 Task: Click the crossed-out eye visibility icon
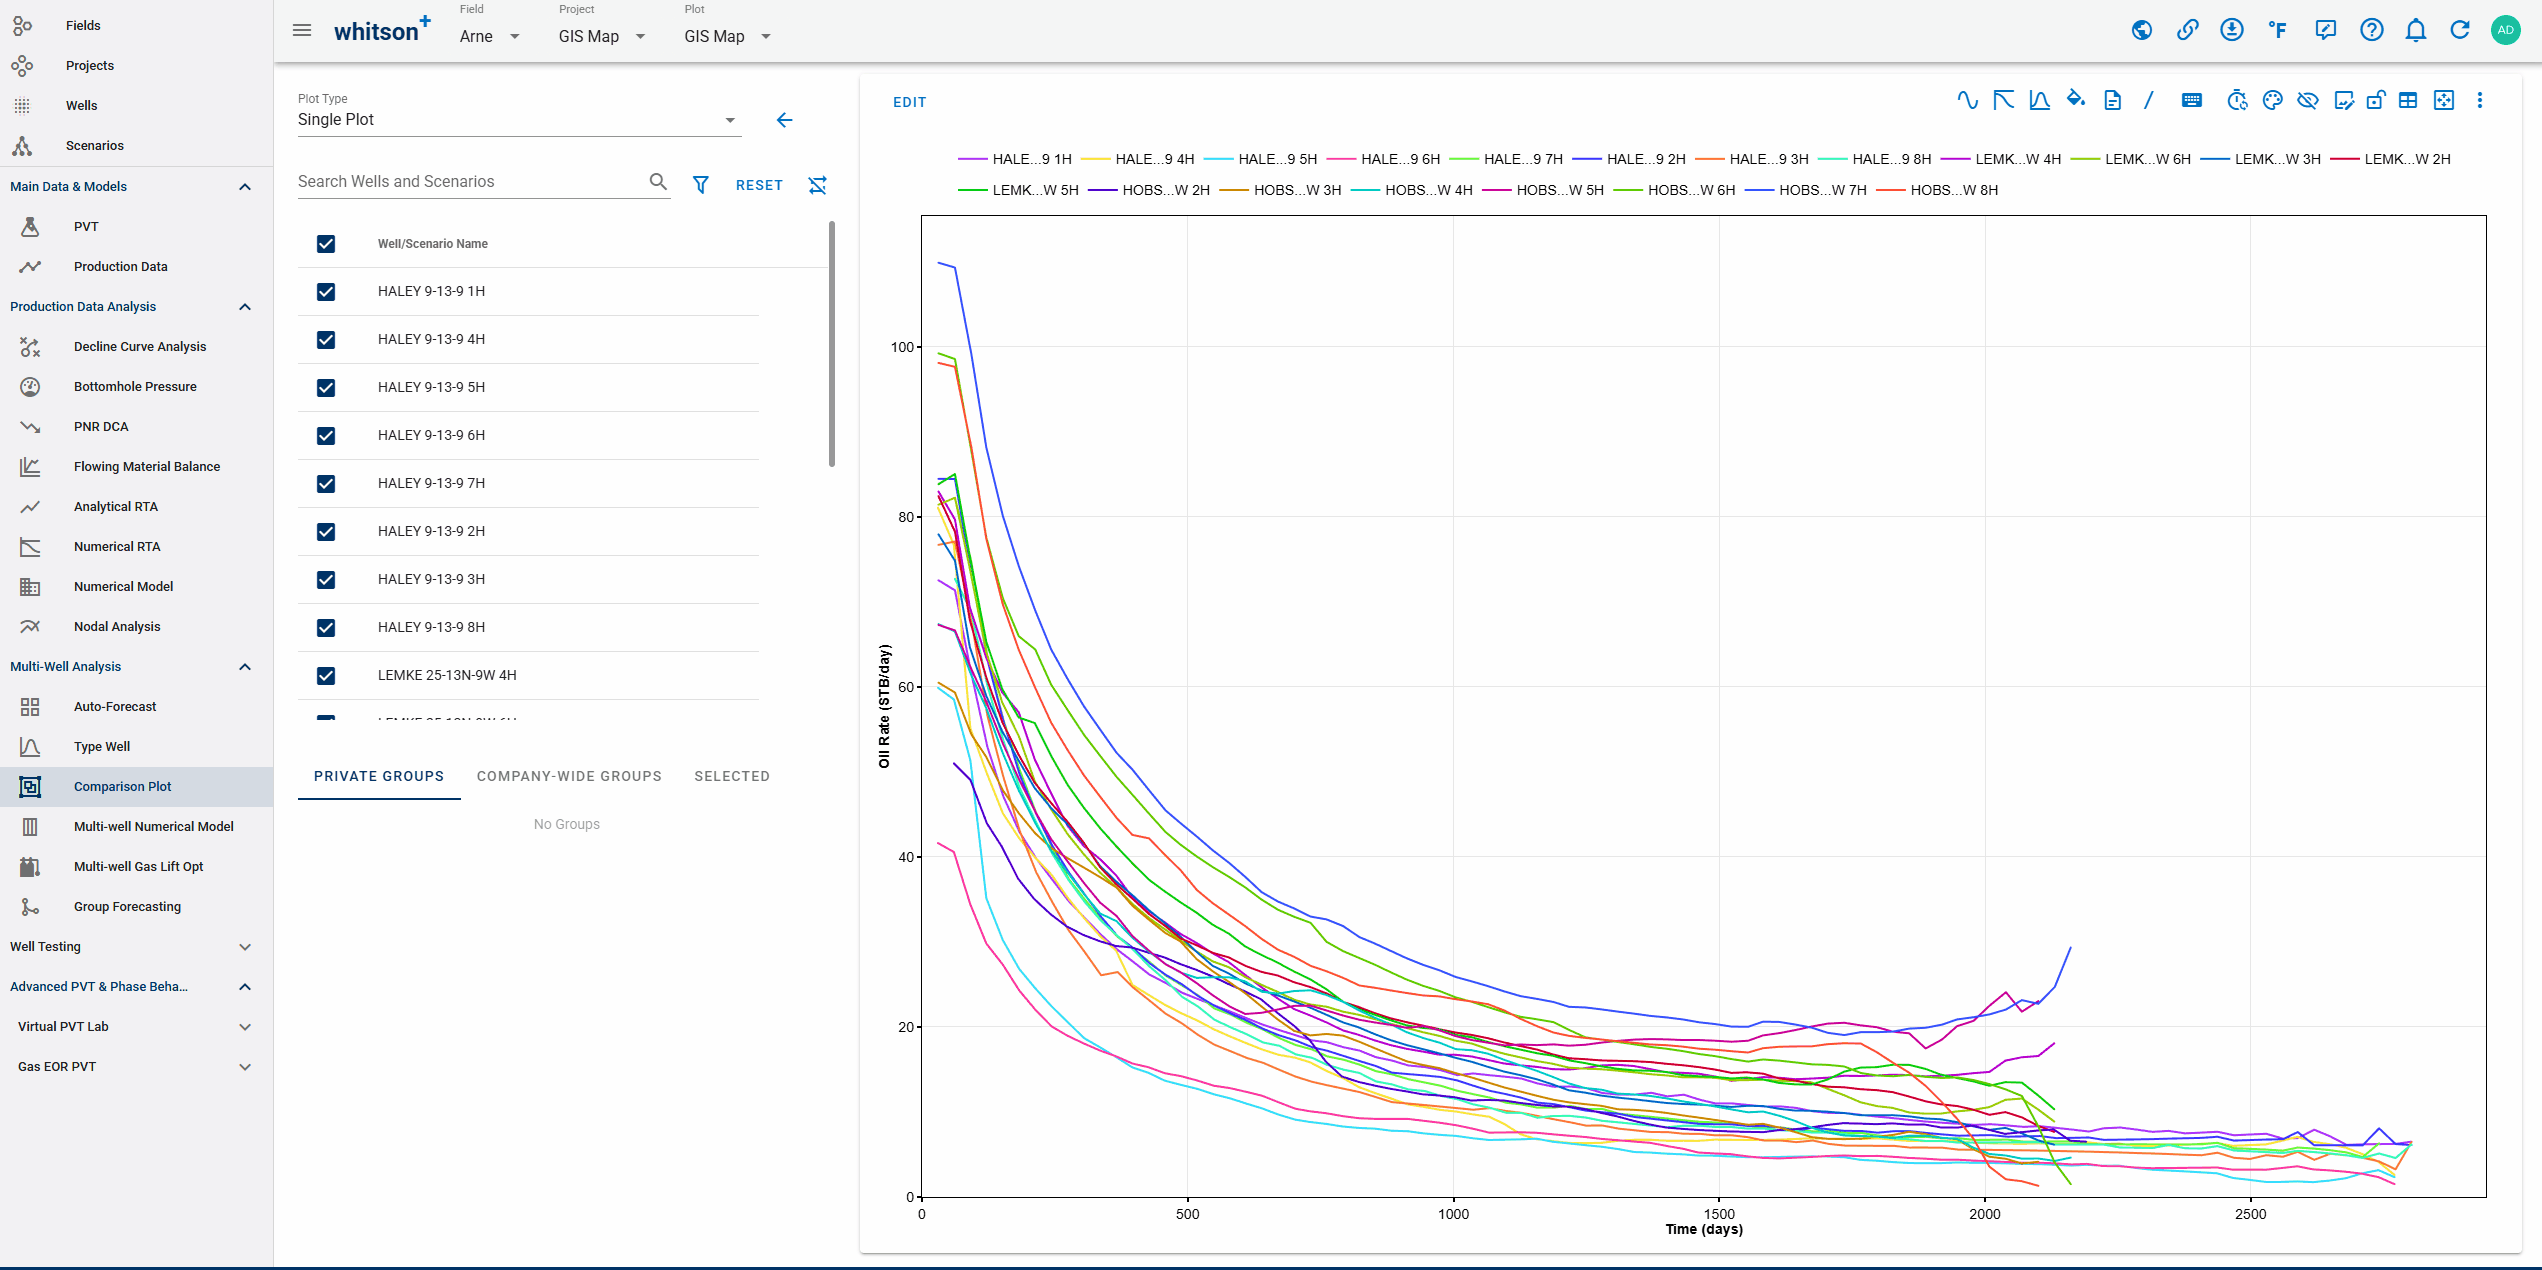2308,100
